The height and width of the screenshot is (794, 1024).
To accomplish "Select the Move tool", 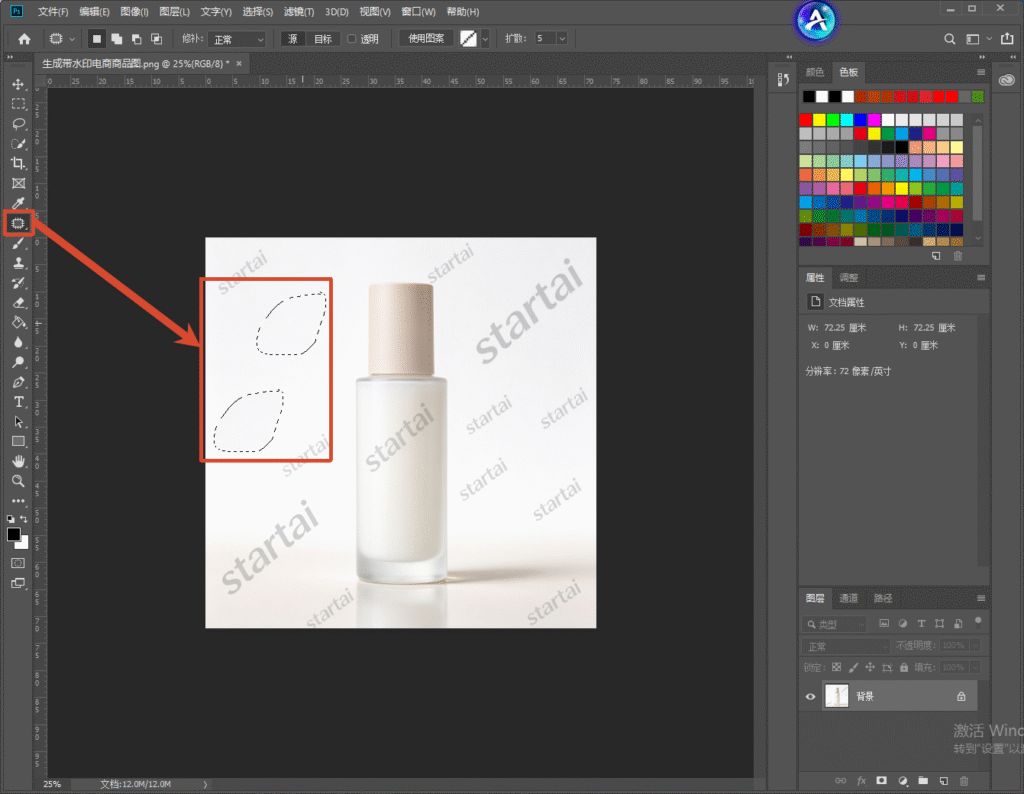I will click(x=18, y=84).
